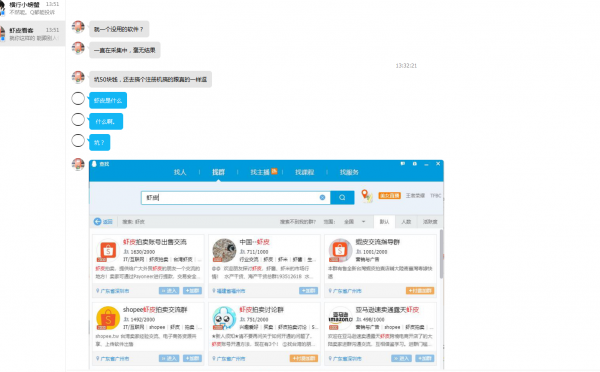The width and height of the screenshot is (600, 372).
Task: Click sender avatar beside 一直在采集中 message
Action: [78, 48]
